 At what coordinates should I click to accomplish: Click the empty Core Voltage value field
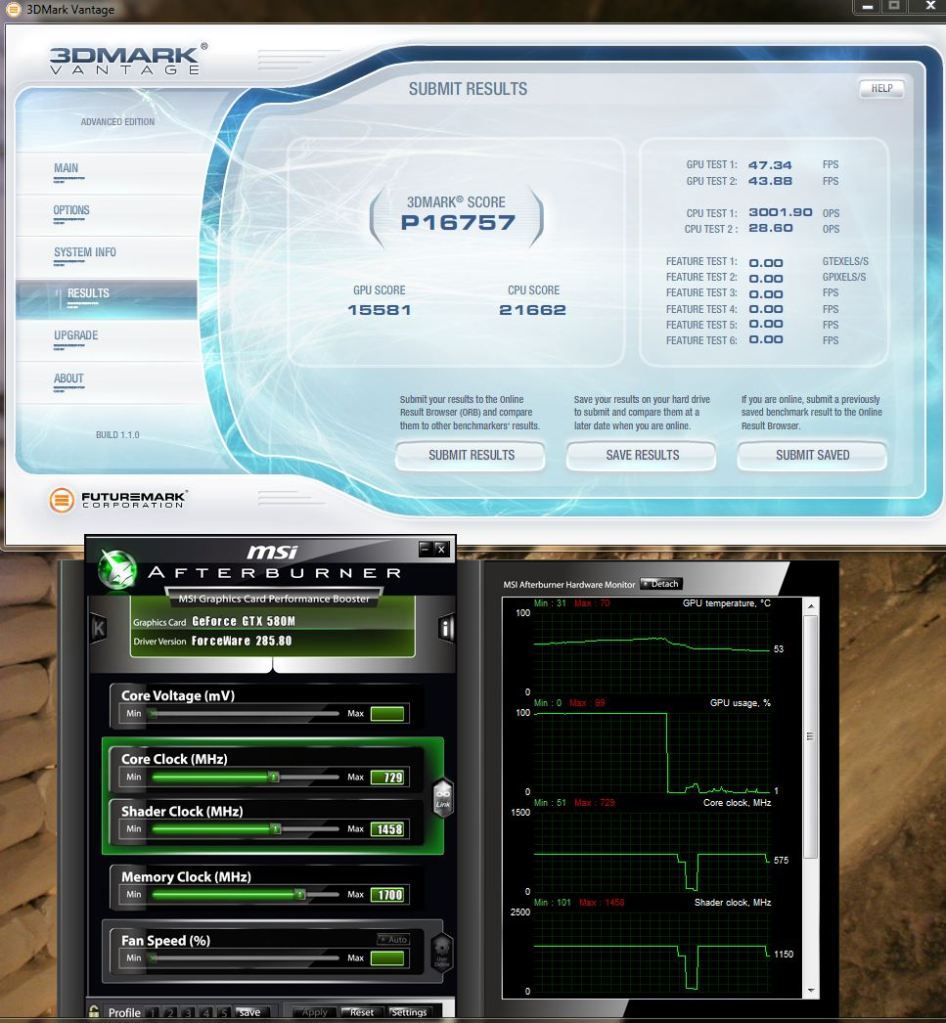pos(388,713)
